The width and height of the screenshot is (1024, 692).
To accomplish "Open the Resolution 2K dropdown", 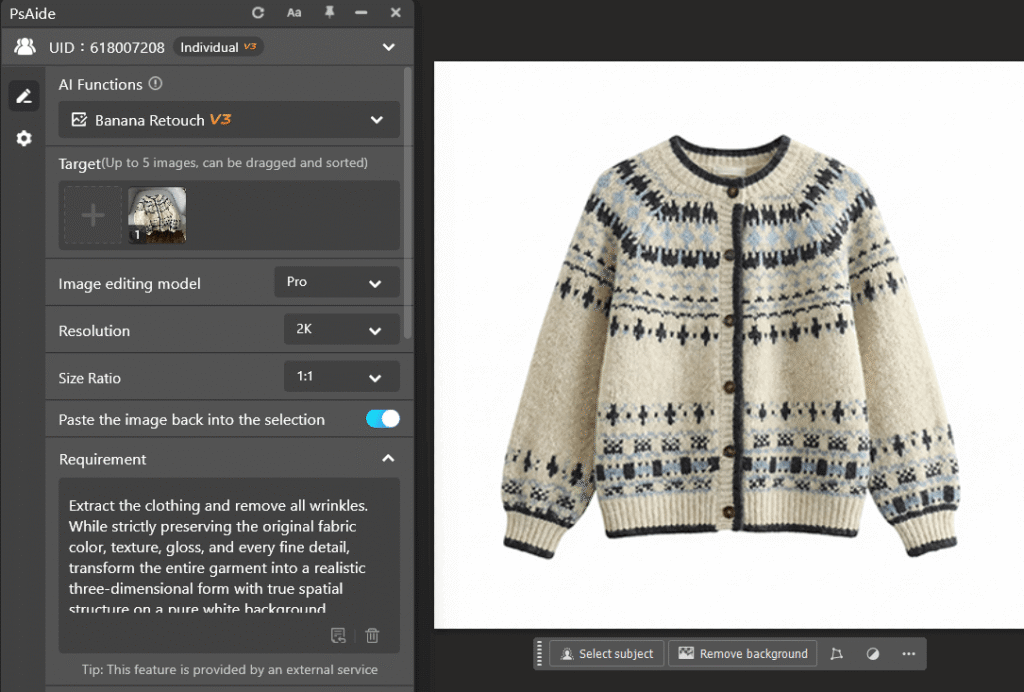I will point(341,330).
